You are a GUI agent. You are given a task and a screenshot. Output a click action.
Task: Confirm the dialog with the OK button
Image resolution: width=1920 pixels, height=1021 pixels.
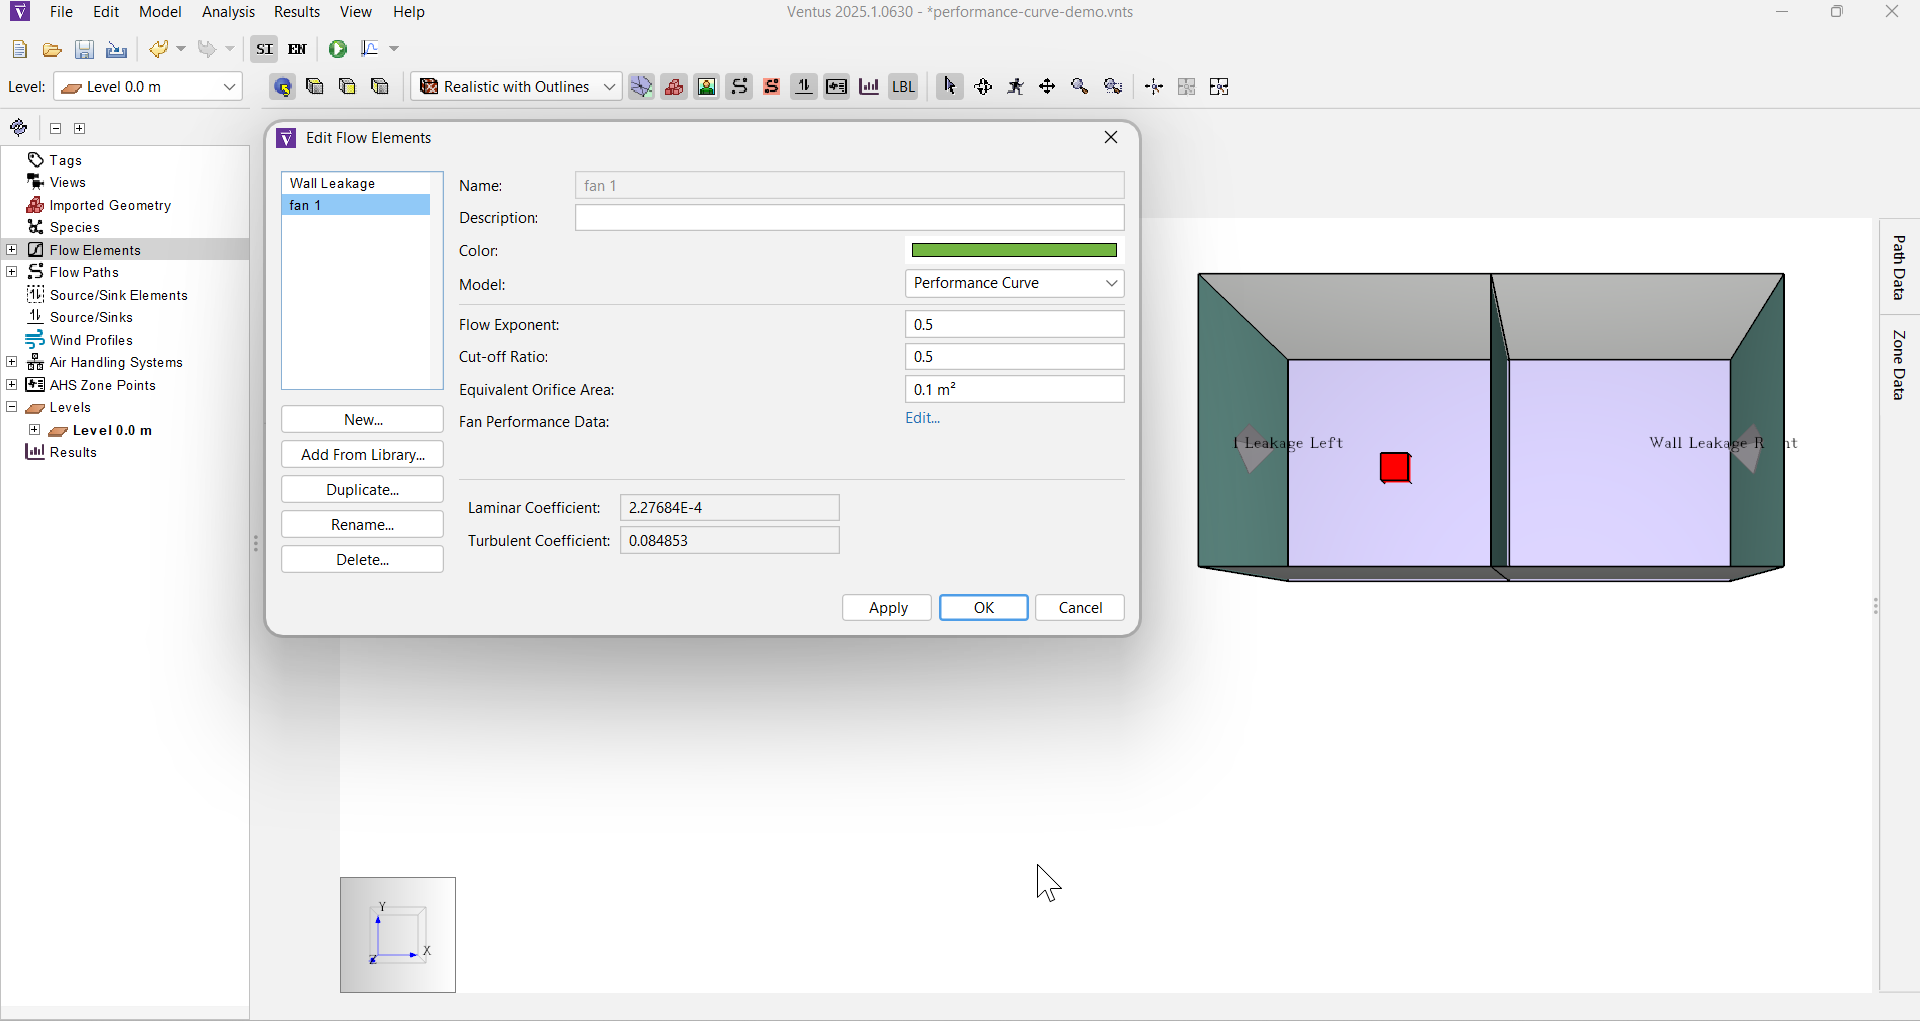[x=984, y=608]
